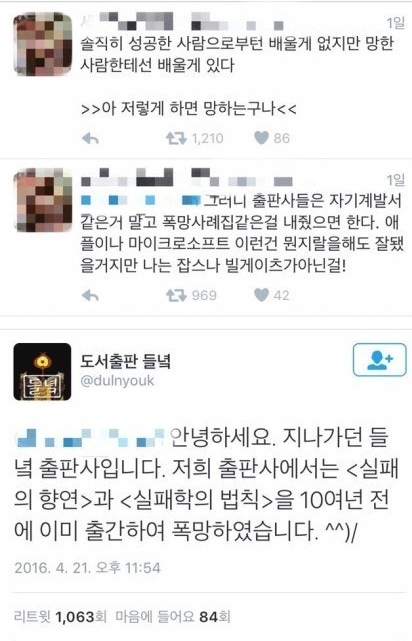This screenshot has width=412, height=641.
Task: Open 도서출판 들녘 profile picture
Action: coord(42,372)
